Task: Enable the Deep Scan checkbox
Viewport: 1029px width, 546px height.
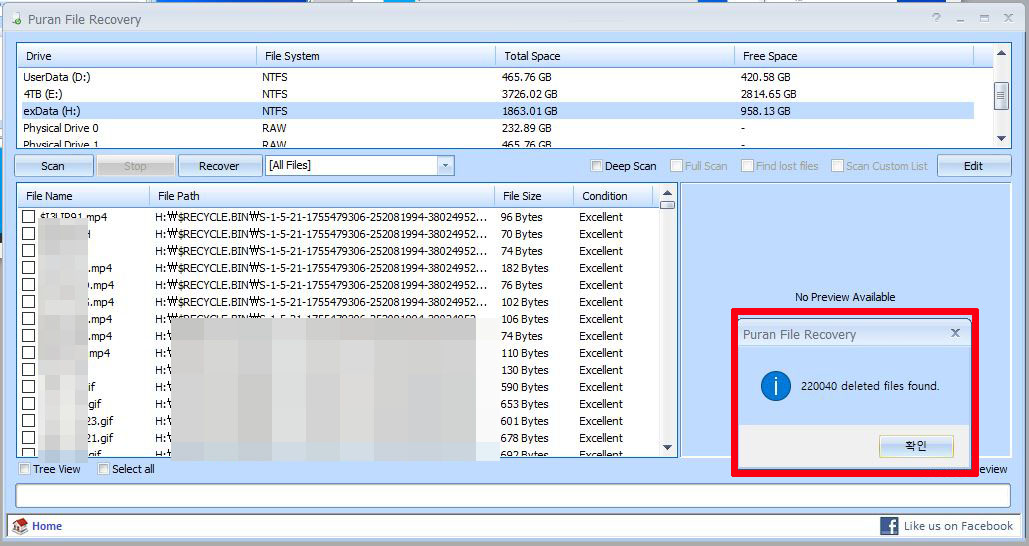Action: point(597,166)
